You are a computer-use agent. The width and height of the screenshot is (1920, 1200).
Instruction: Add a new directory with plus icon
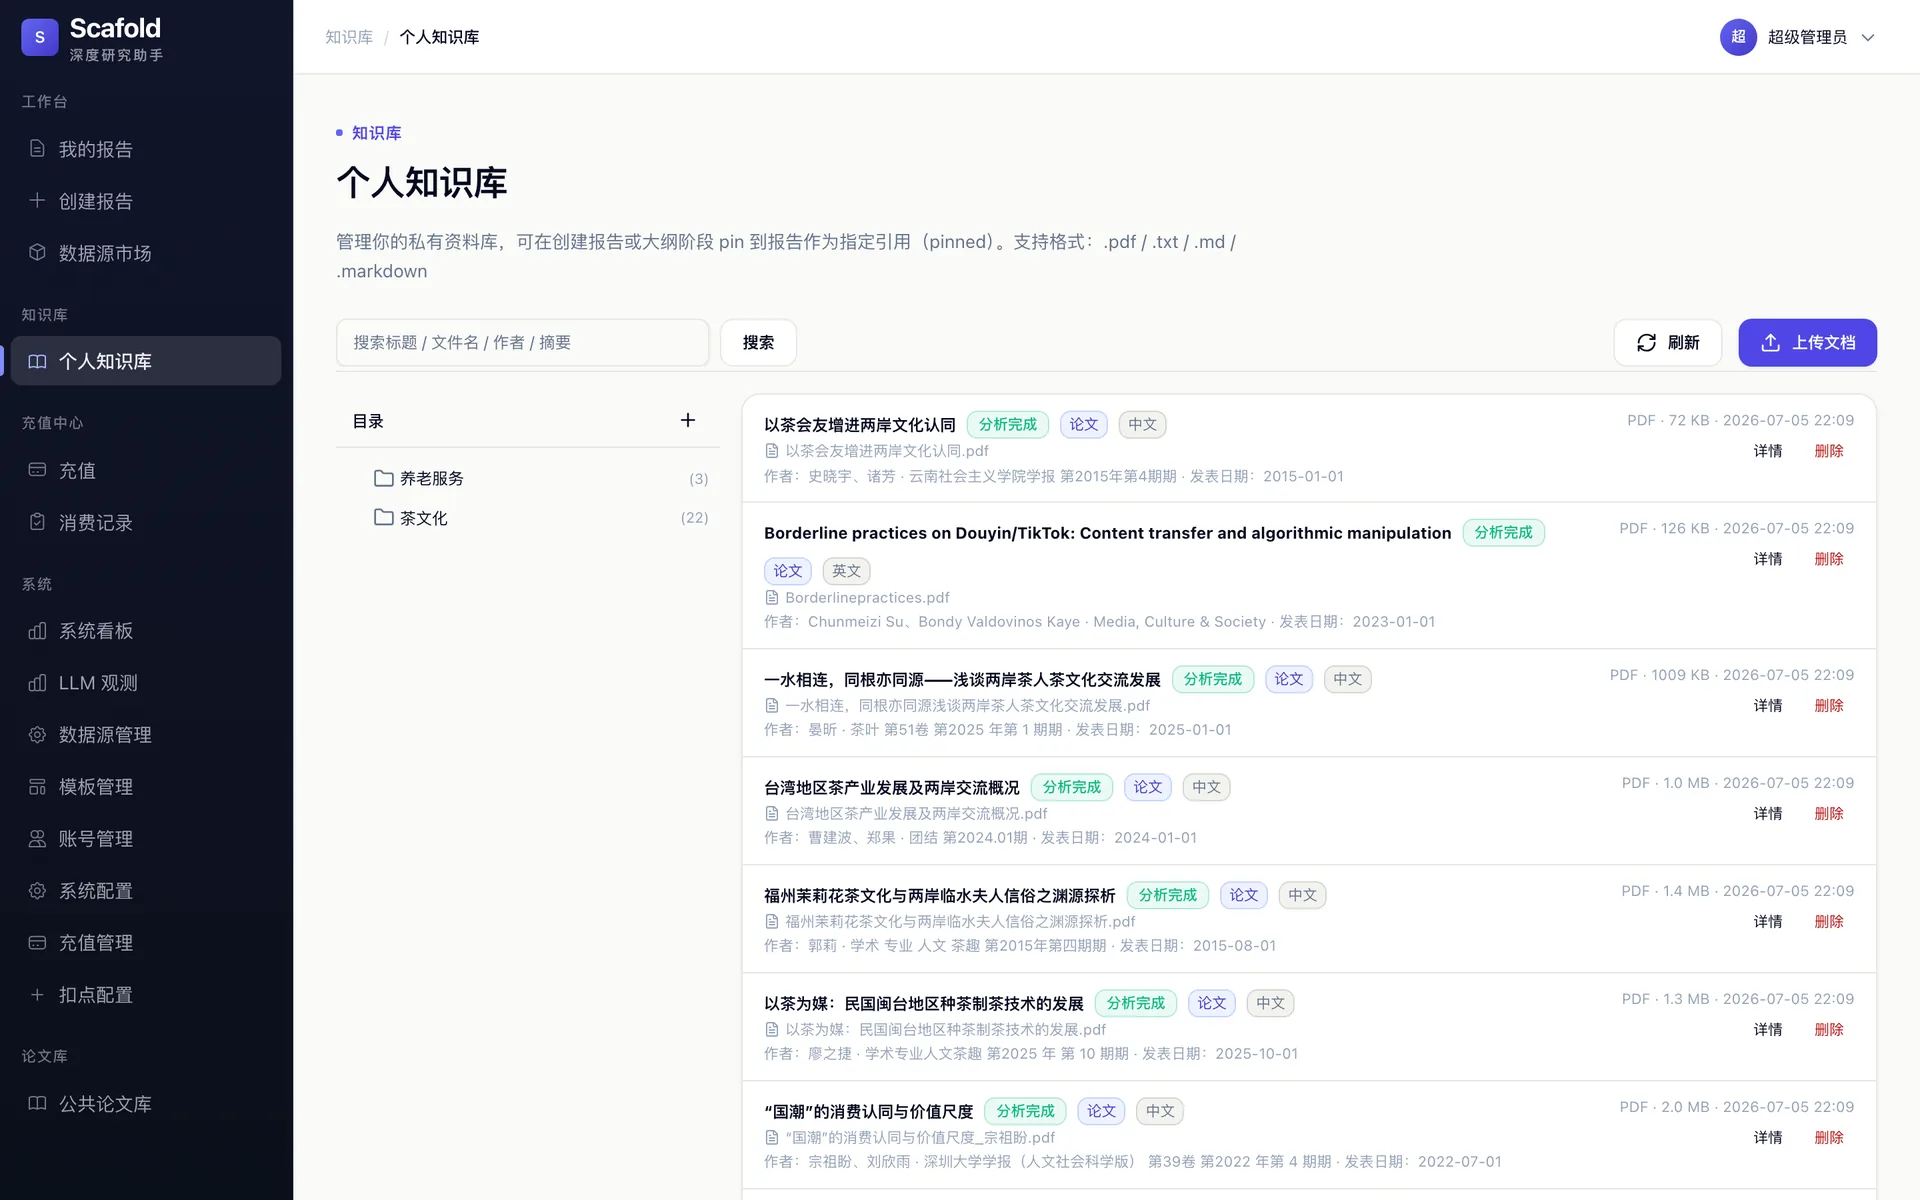point(688,421)
